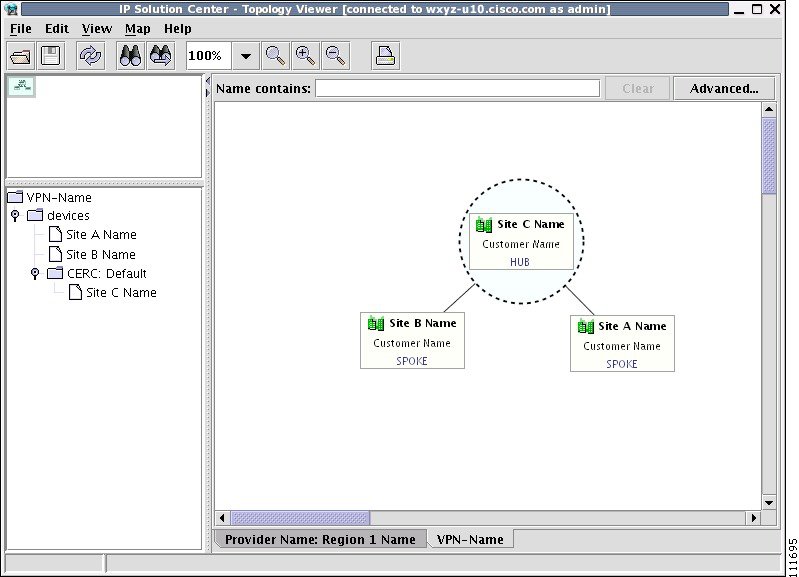
Task: Click the vertical scrollbar up arrow
Action: pyautogui.click(x=769, y=109)
